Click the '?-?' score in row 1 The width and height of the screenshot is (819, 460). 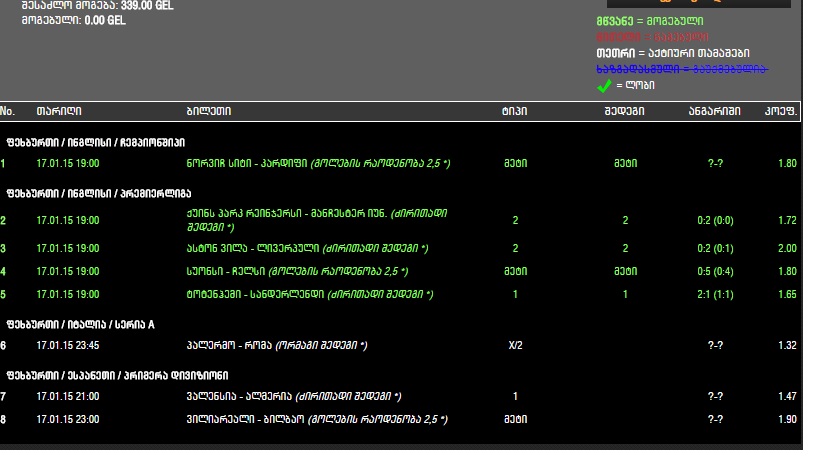click(715, 163)
